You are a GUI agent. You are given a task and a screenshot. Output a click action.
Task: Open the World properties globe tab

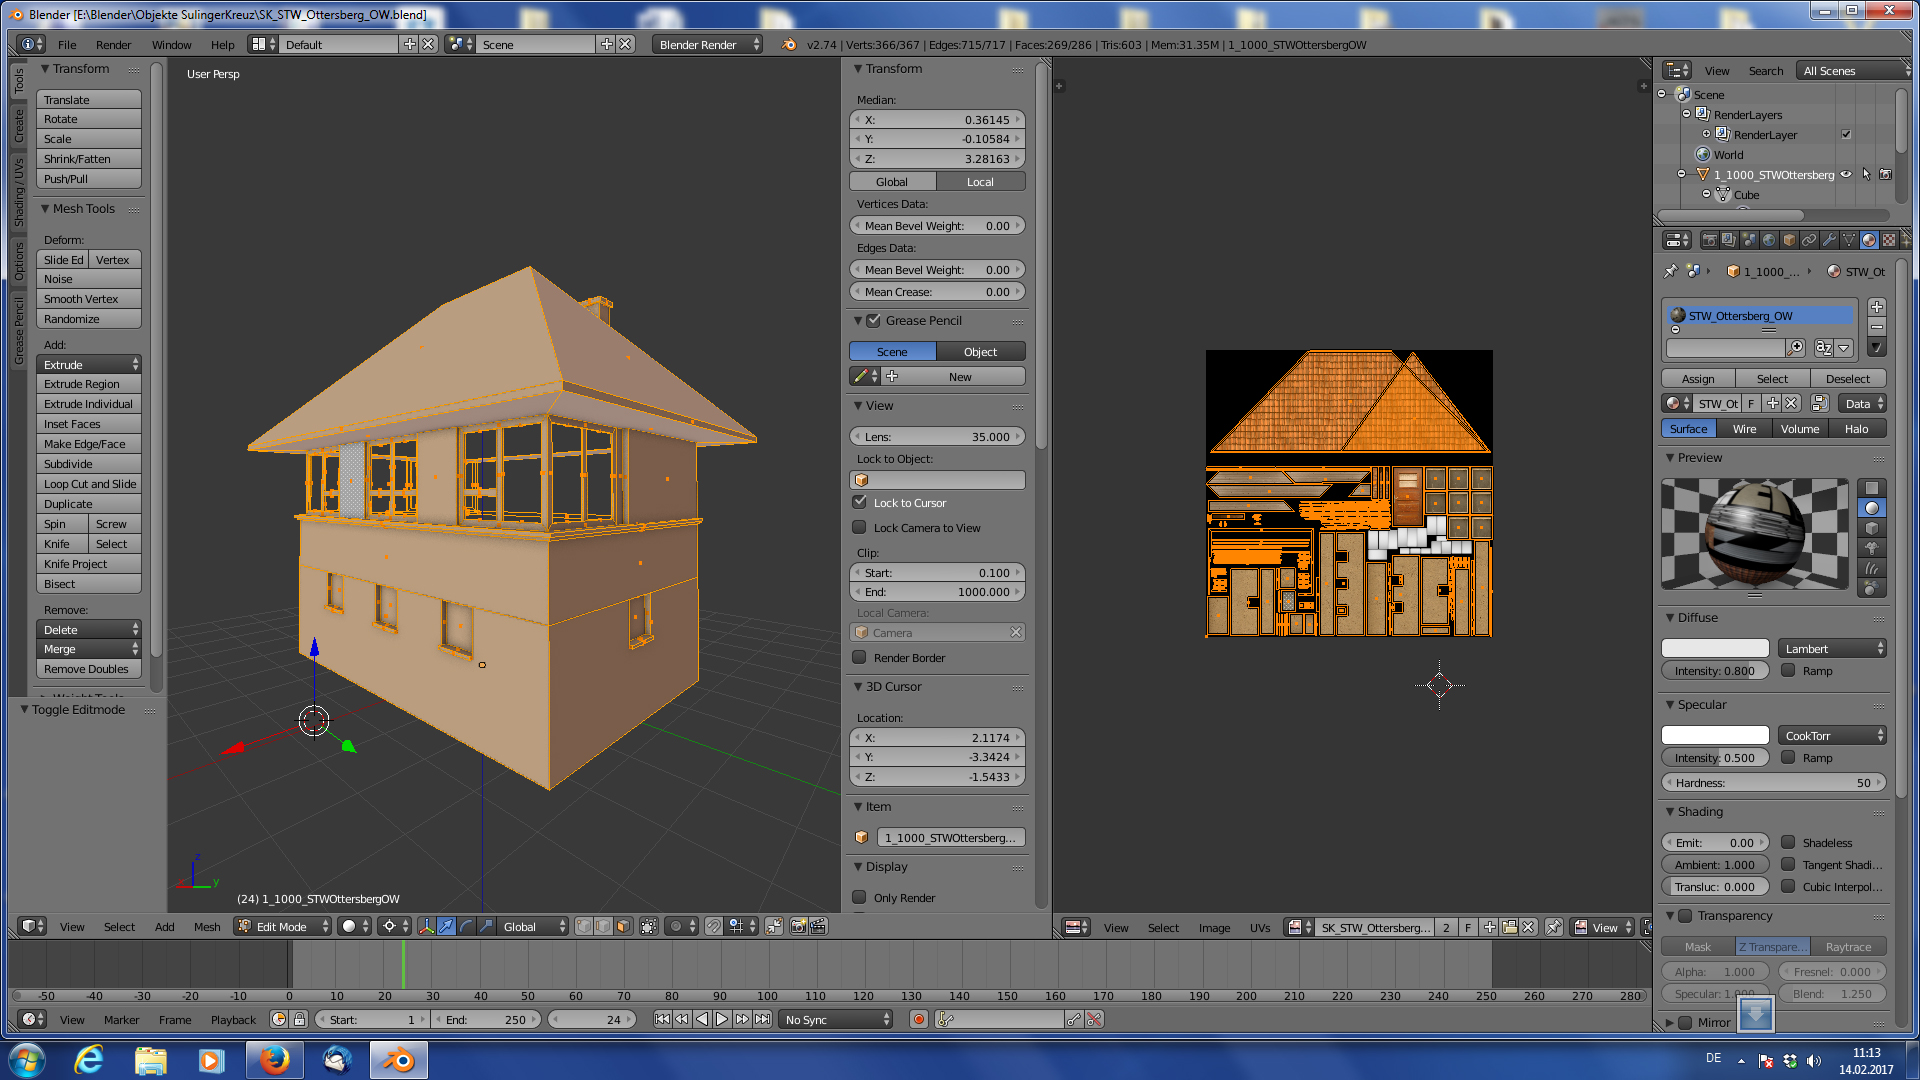1769,240
